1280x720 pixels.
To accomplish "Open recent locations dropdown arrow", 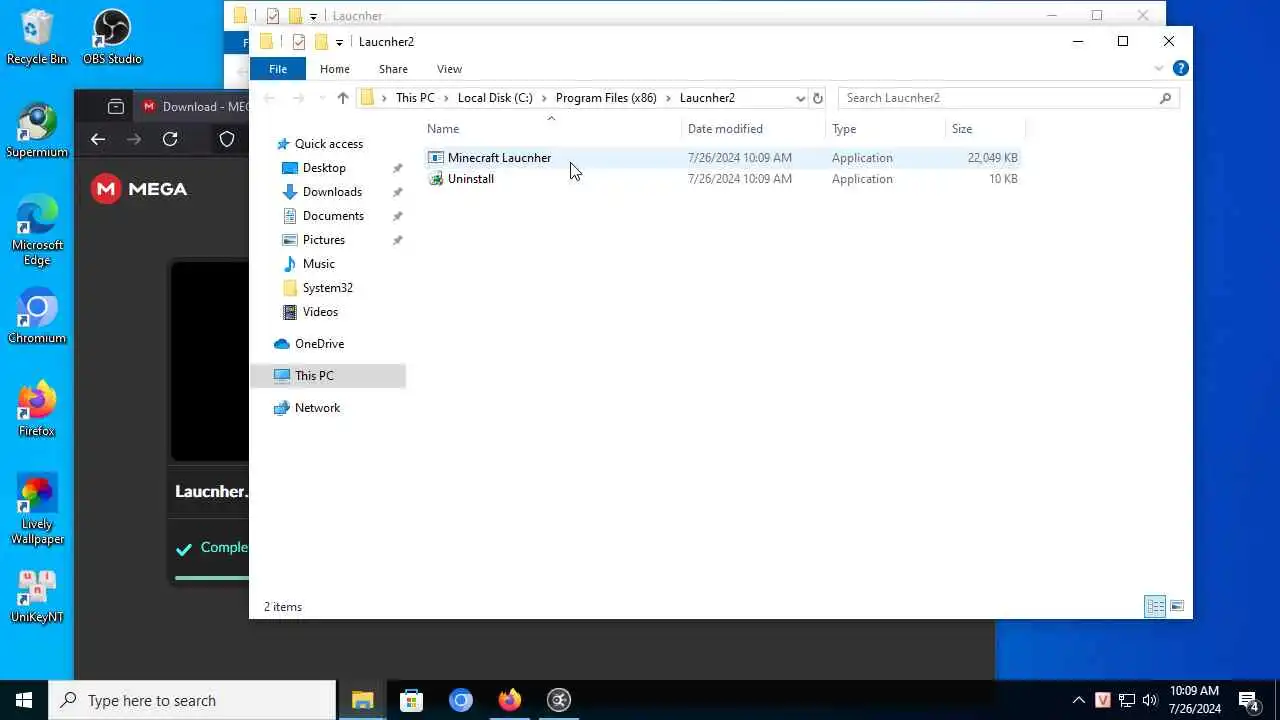I will (321, 98).
